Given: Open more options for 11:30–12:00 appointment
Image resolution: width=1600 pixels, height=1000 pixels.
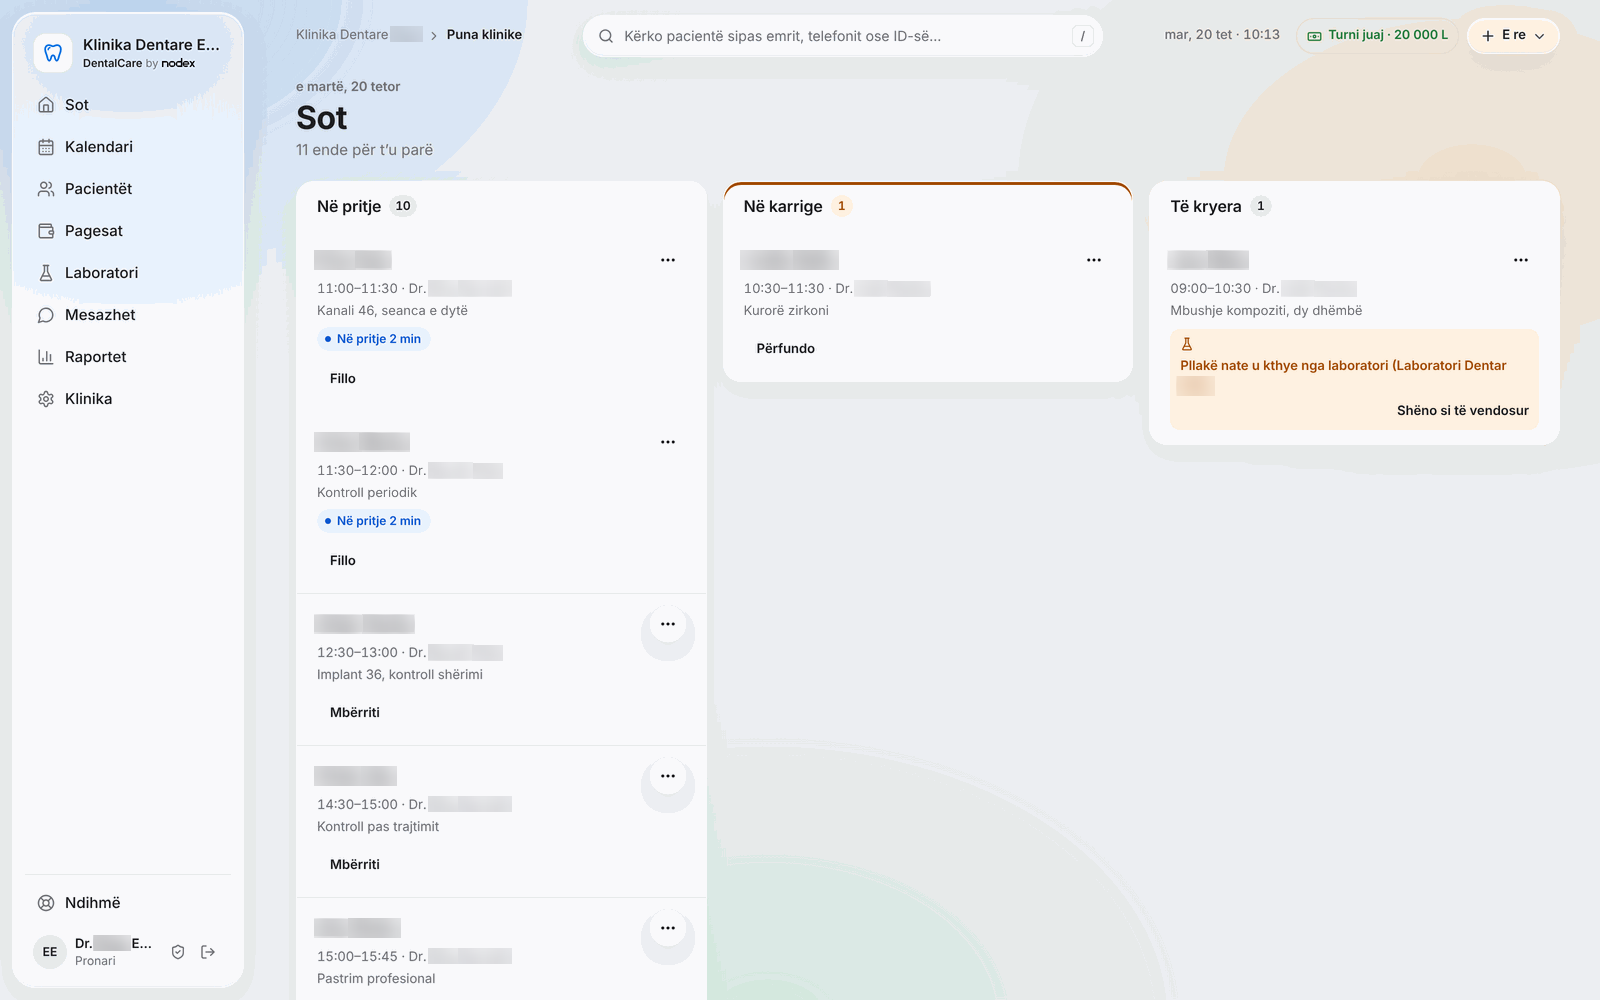Looking at the screenshot, I should 668,442.
